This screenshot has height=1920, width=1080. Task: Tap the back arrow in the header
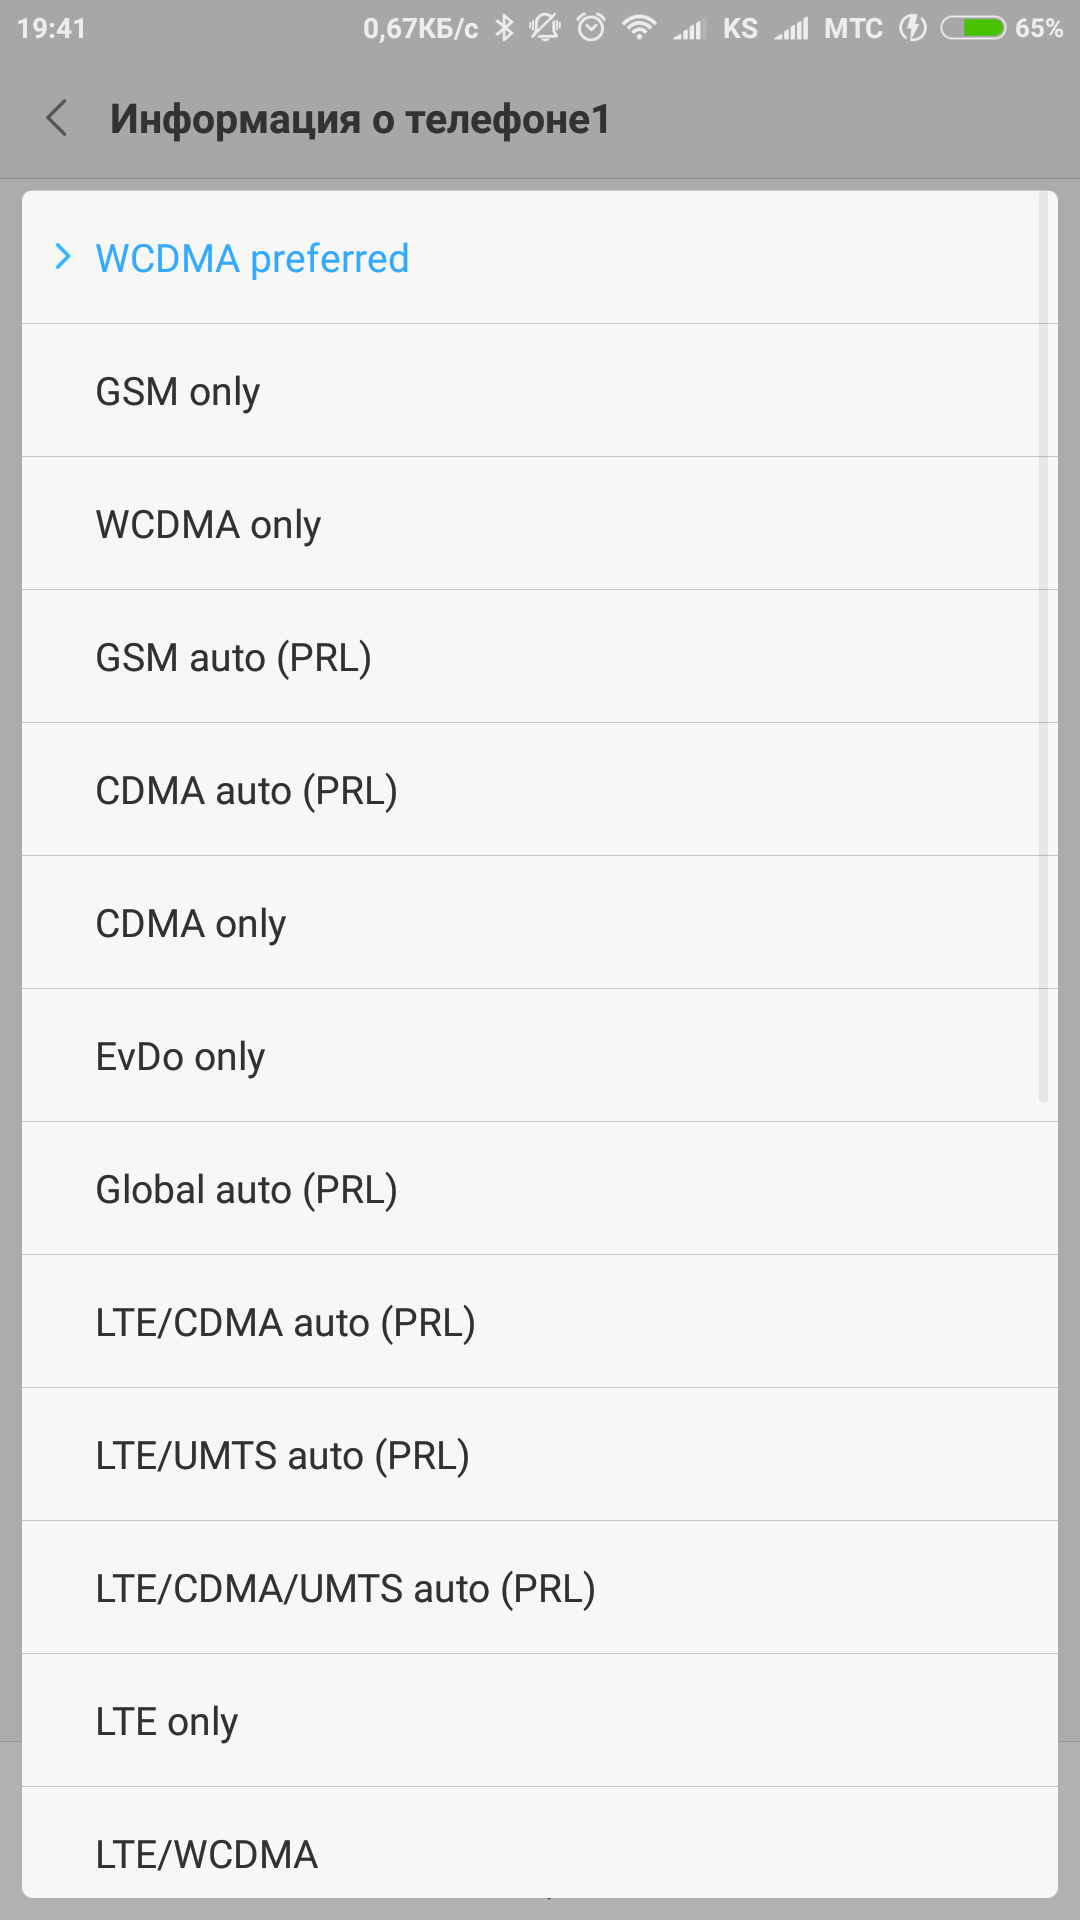57,118
